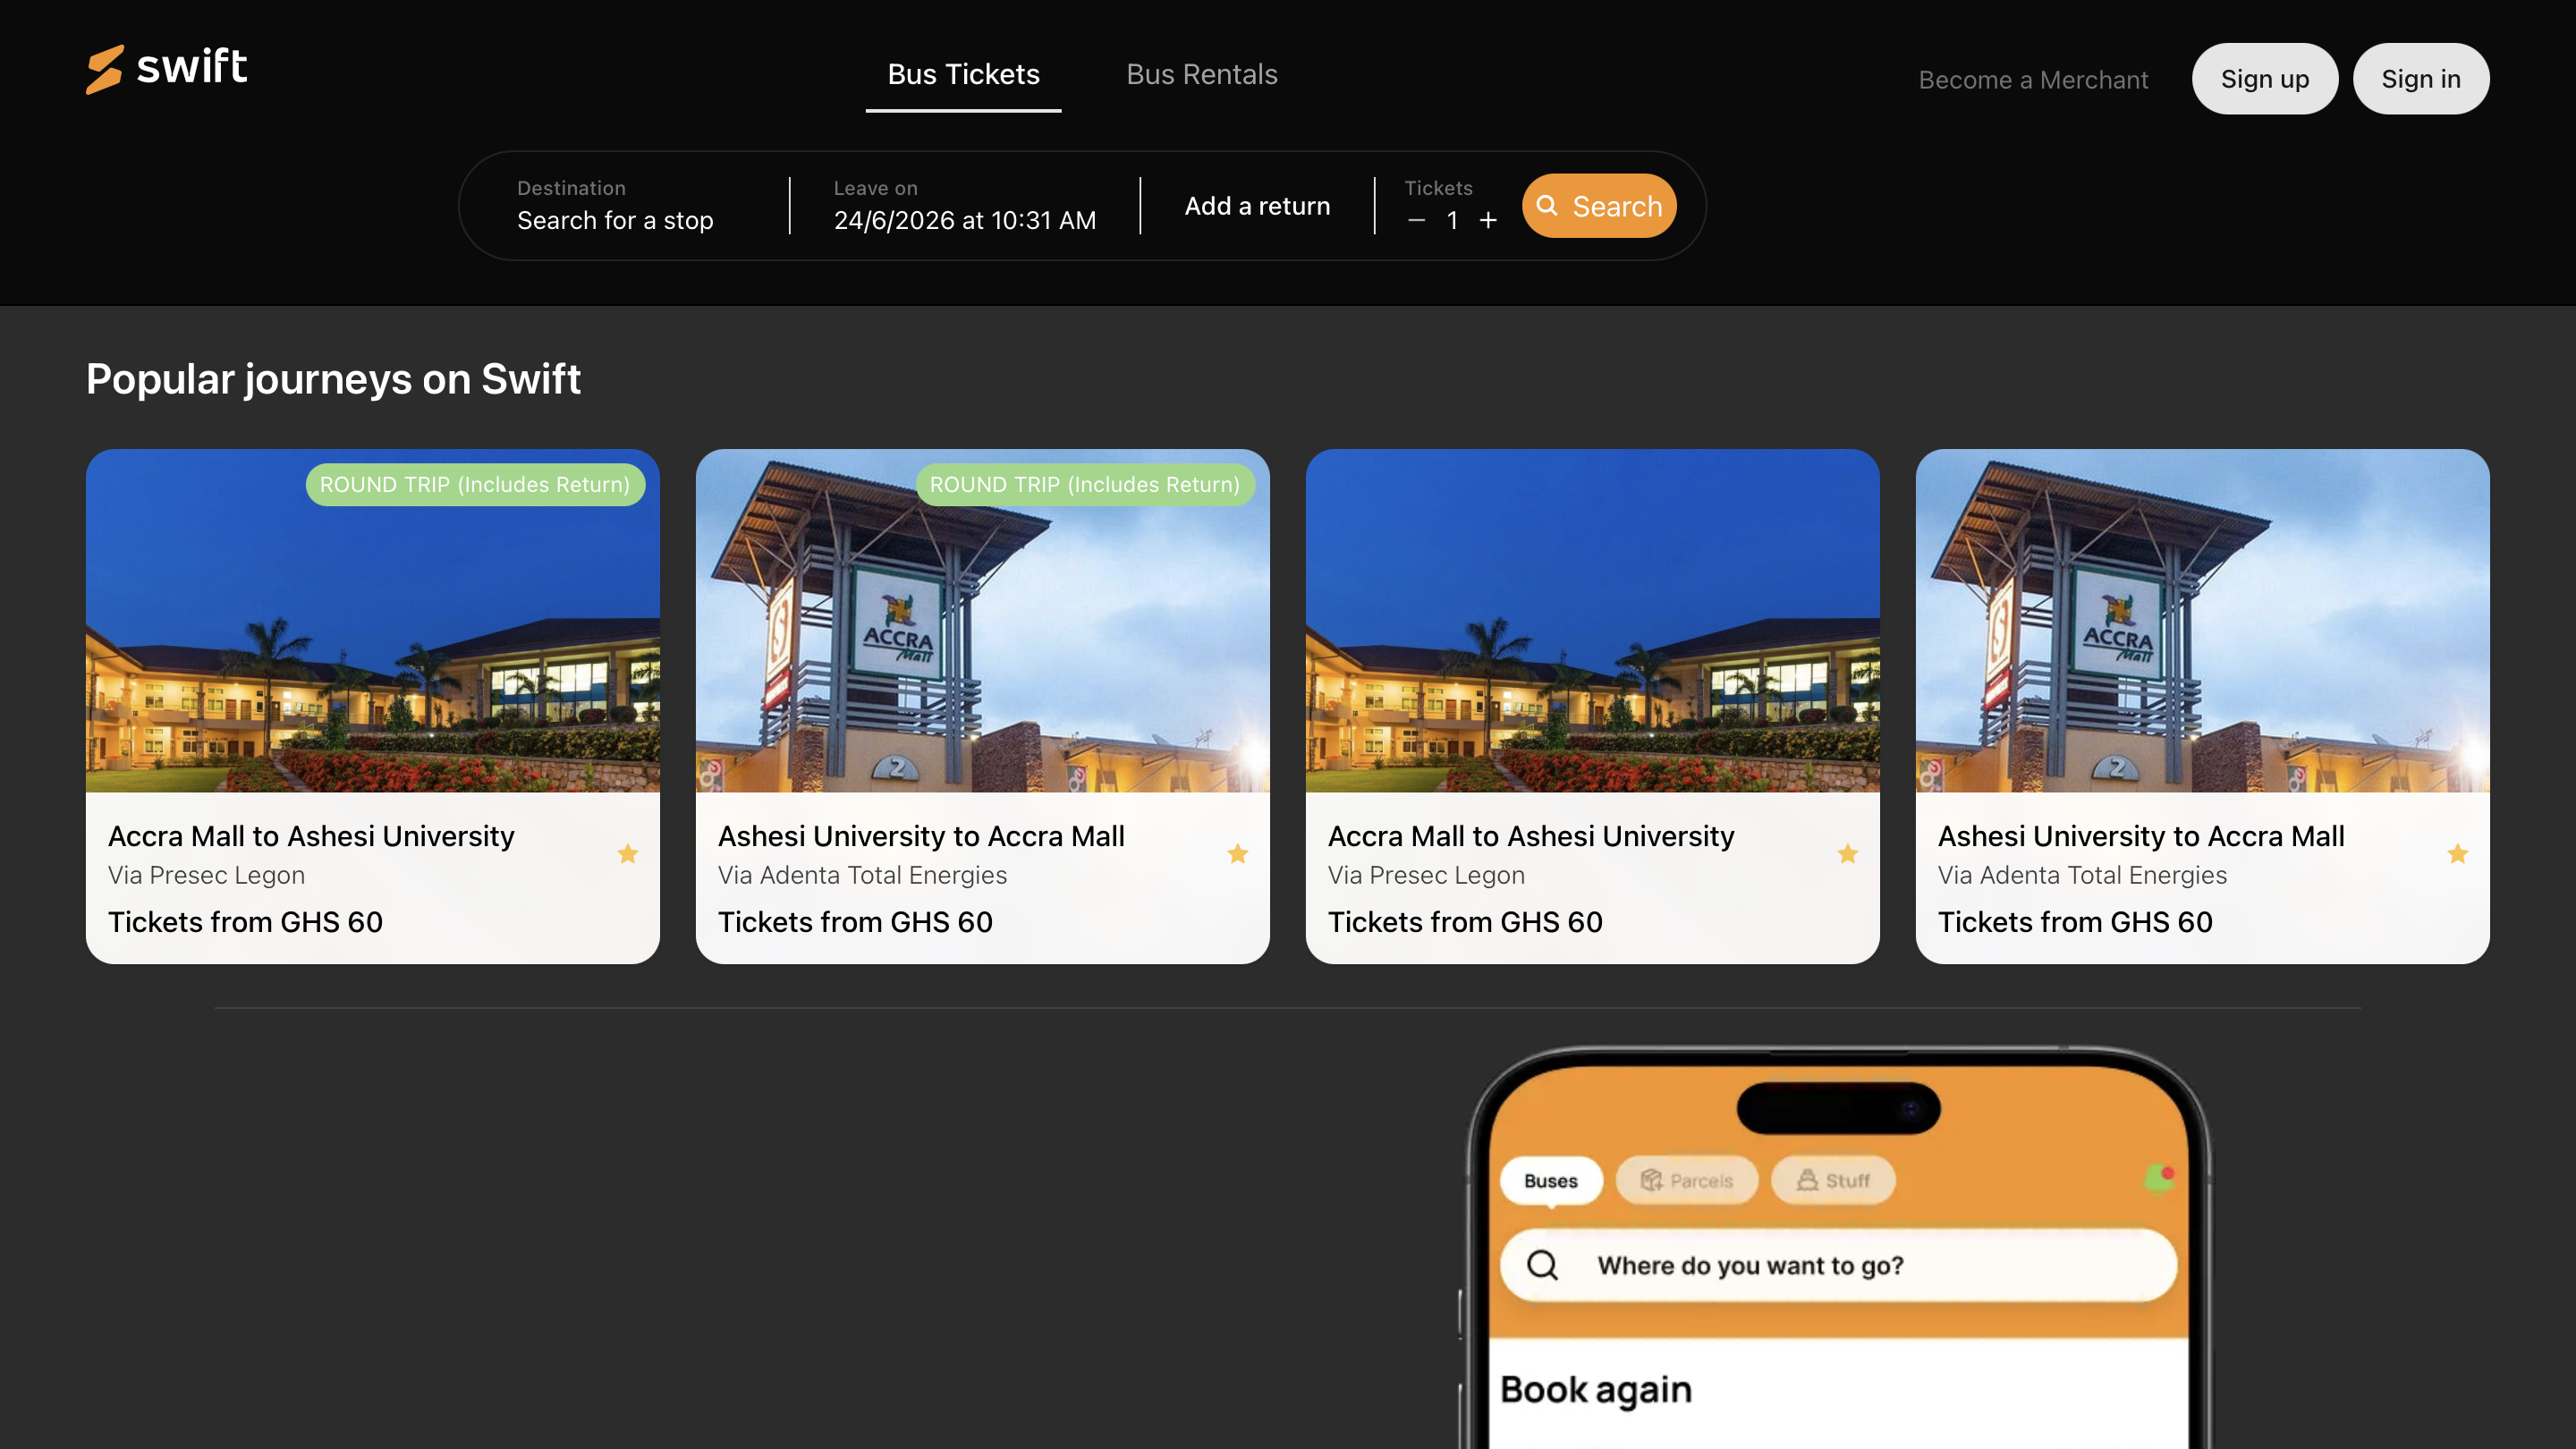This screenshot has width=2576, height=1449.
Task: Click ROUND TRIP badge on second card
Action: pos(1085,485)
